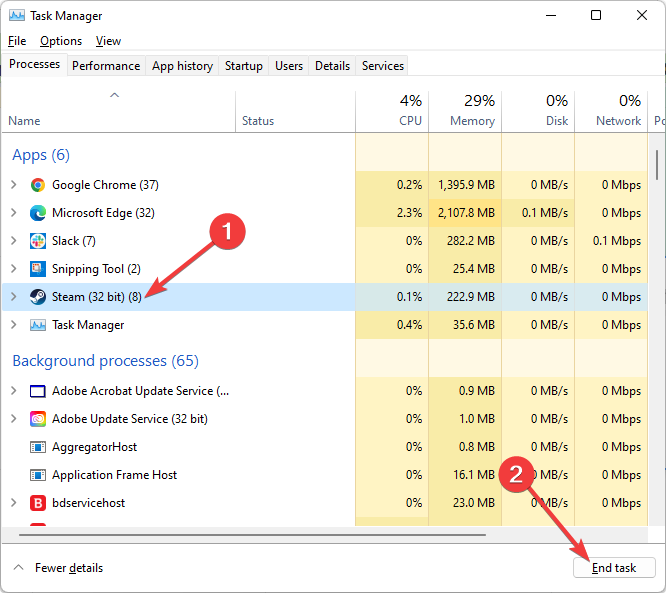Click the Adobe Acrobat Update Service icon
This screenshot has width=666, height=593.
[x=38, y=391]
